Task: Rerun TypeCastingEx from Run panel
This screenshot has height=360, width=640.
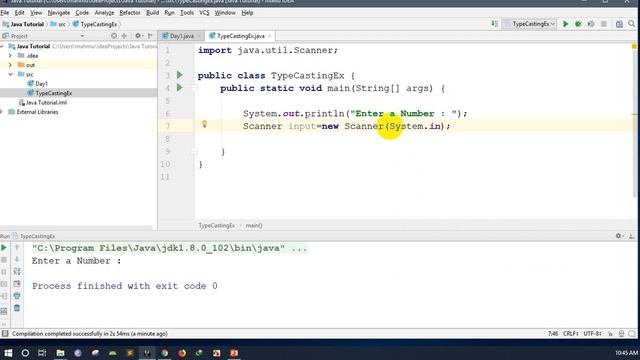Action: click(4, 248)
